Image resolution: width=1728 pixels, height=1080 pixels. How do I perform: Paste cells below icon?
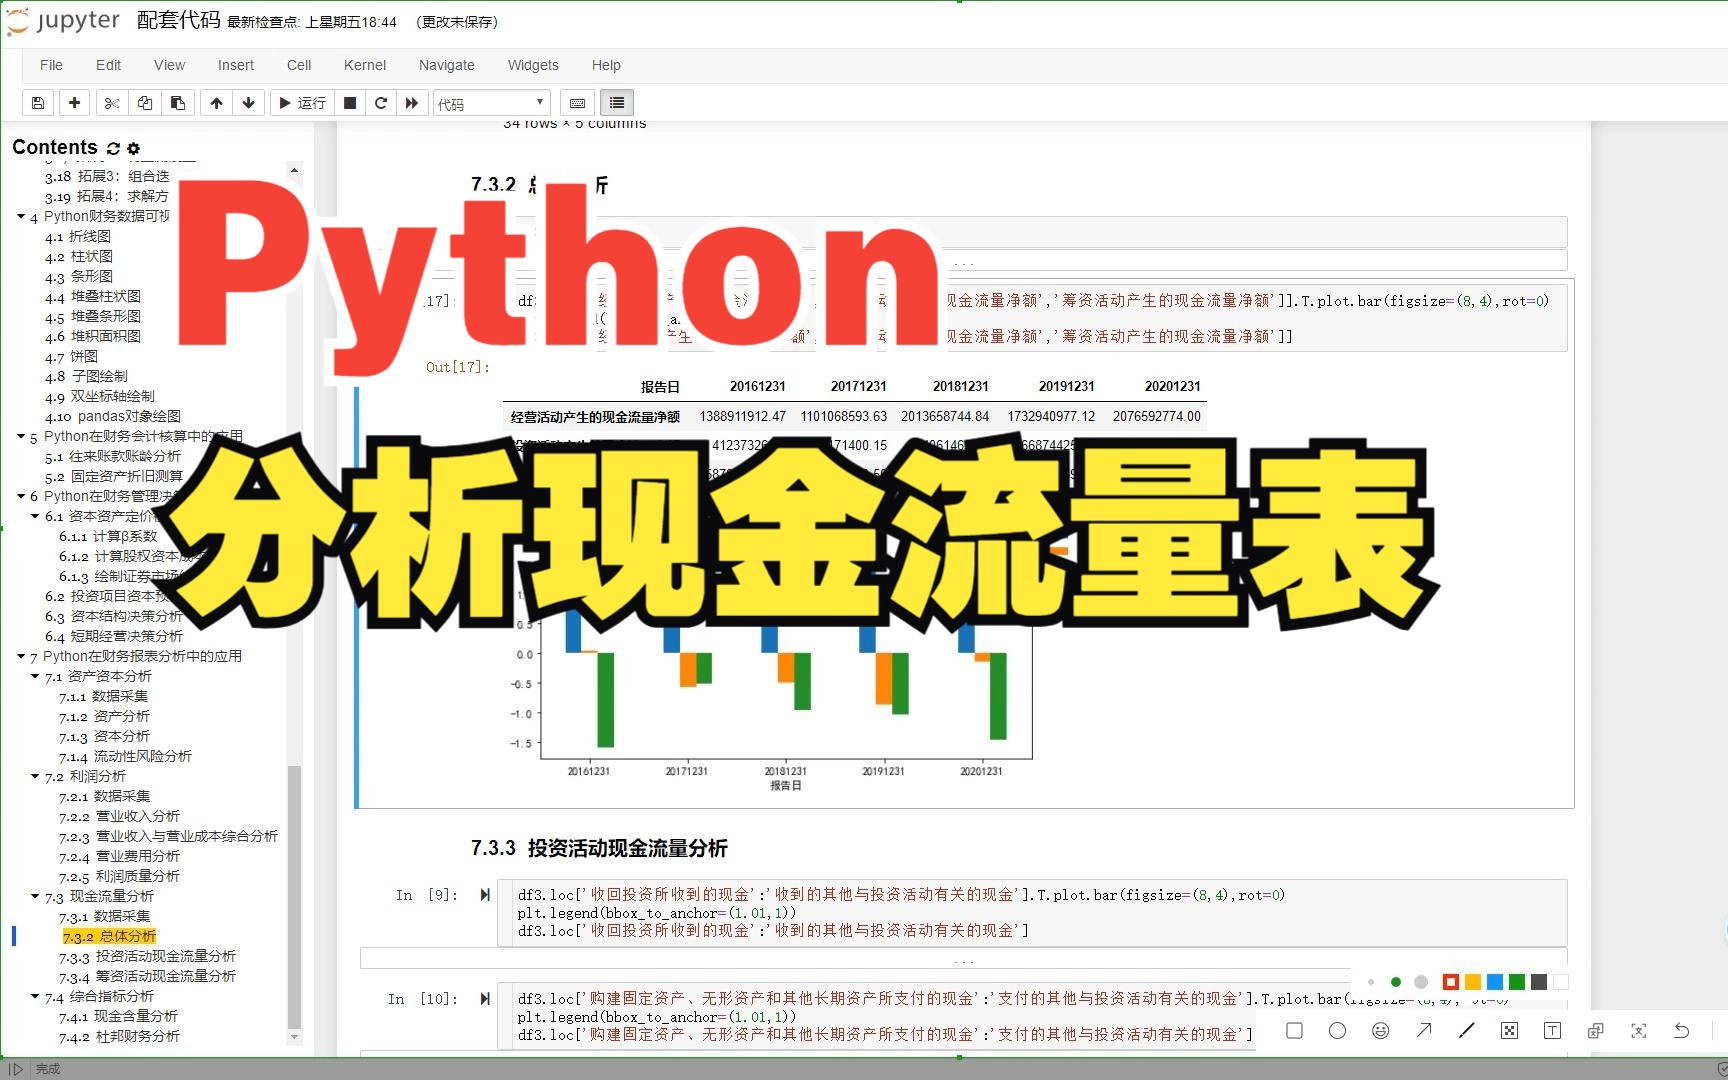[178, 103]
